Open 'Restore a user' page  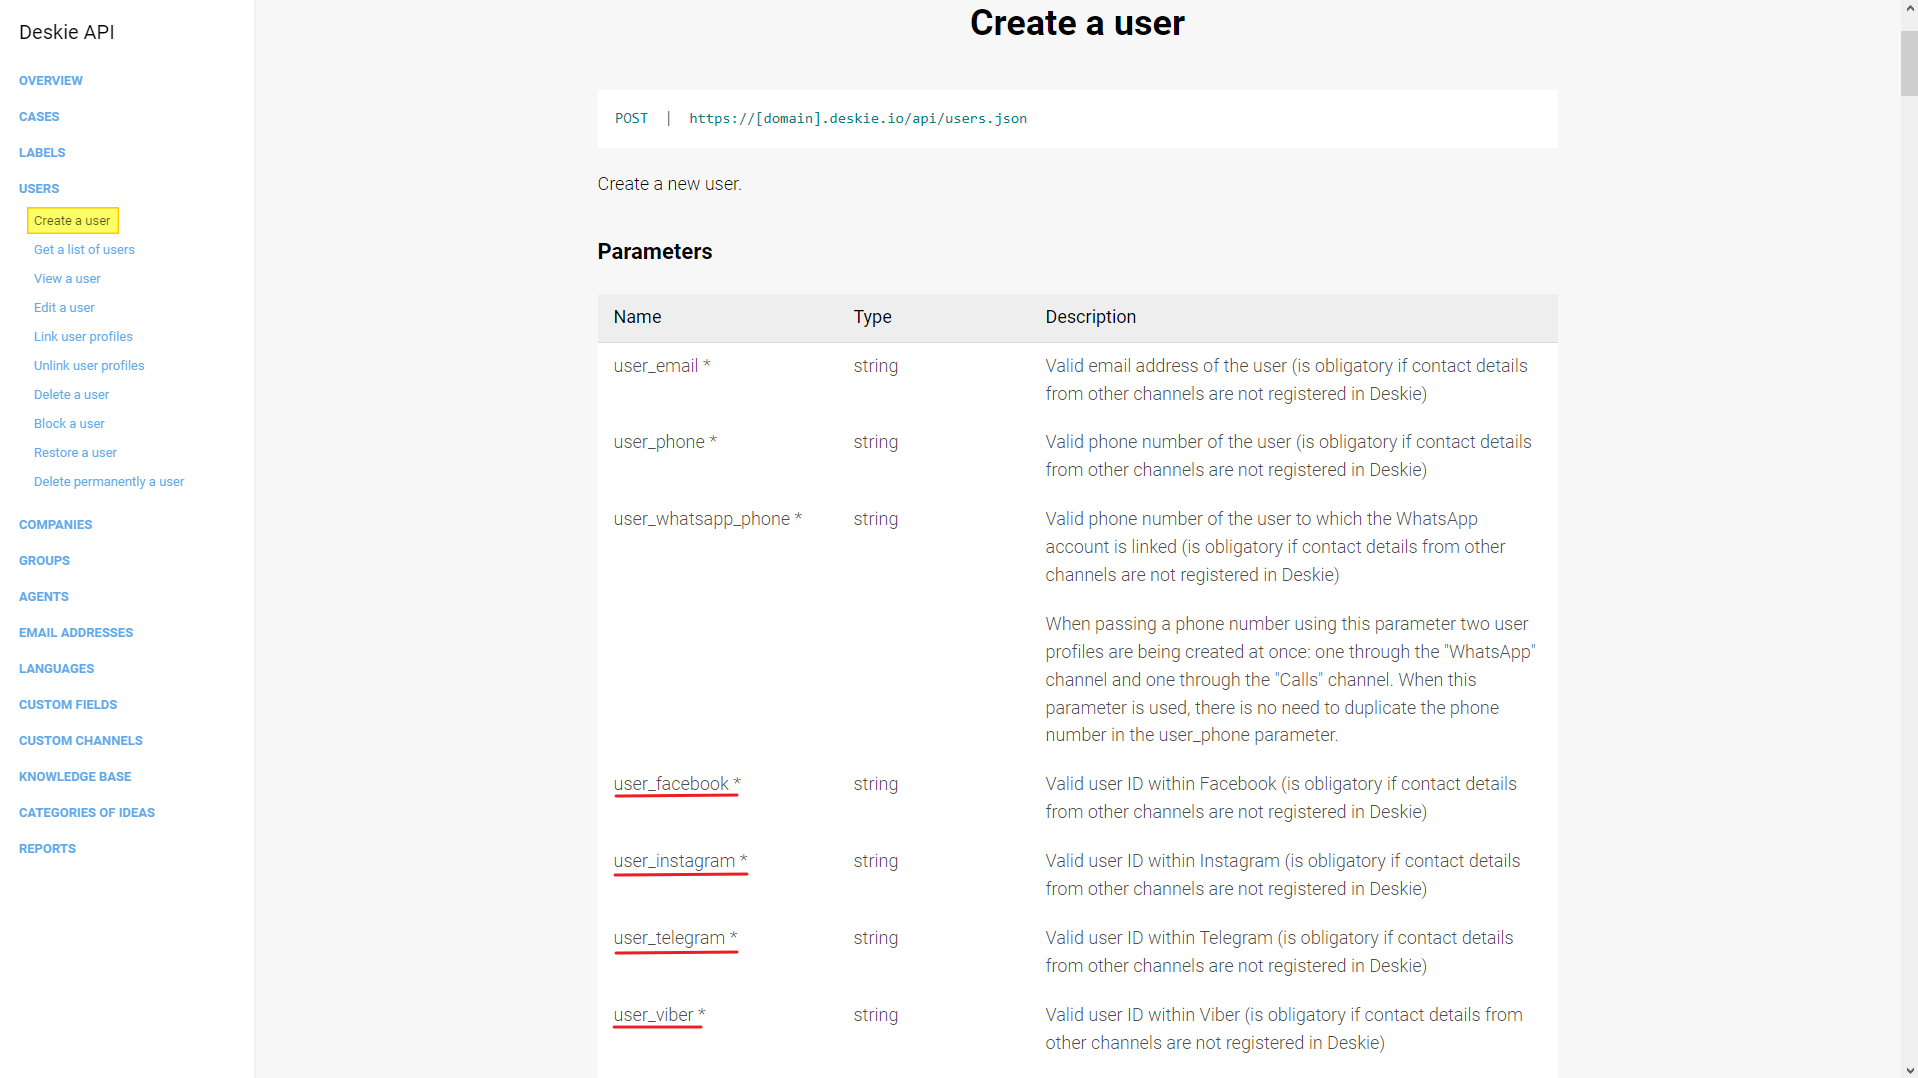pyautogui.click(x=75, y=453)
